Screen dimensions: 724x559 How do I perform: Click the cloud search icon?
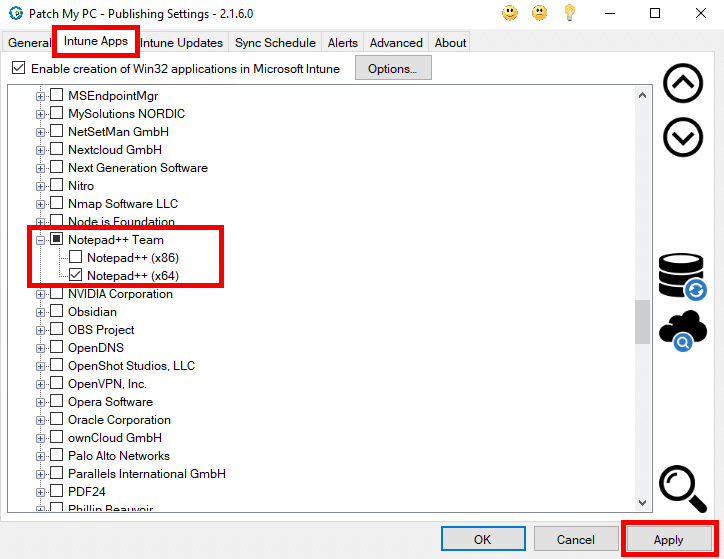[682, 332]
